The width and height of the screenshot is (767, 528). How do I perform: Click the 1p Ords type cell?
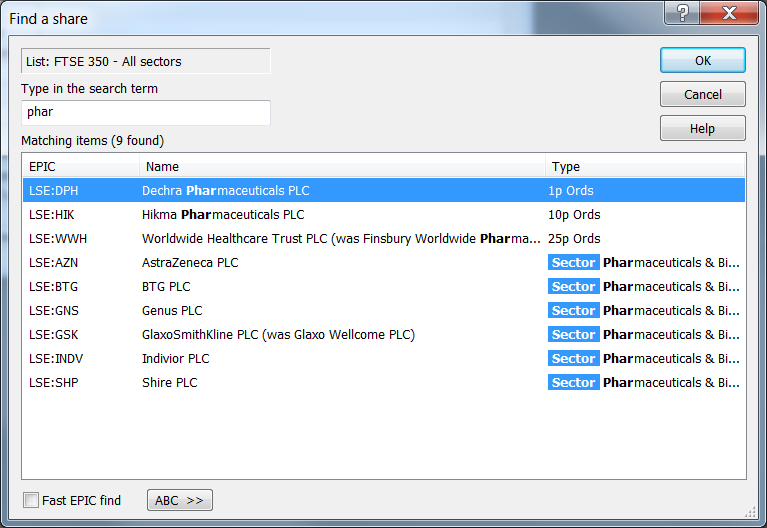pyautogui.click(x=570, y=190)
